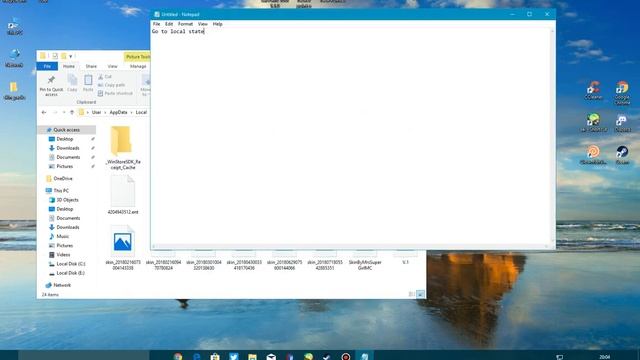
Task: Select the _WinStoreSDK_Receipt_Cache folder
Action: coord(122,148)
